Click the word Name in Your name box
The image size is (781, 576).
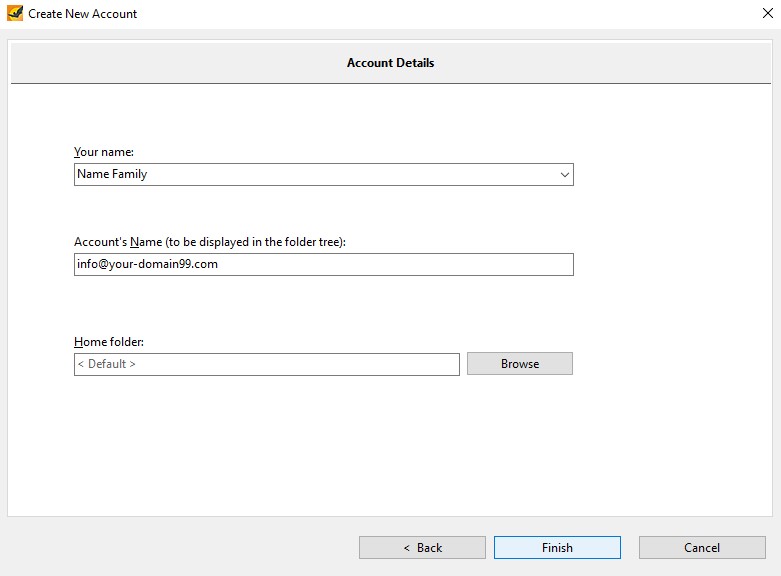(93, 174)
